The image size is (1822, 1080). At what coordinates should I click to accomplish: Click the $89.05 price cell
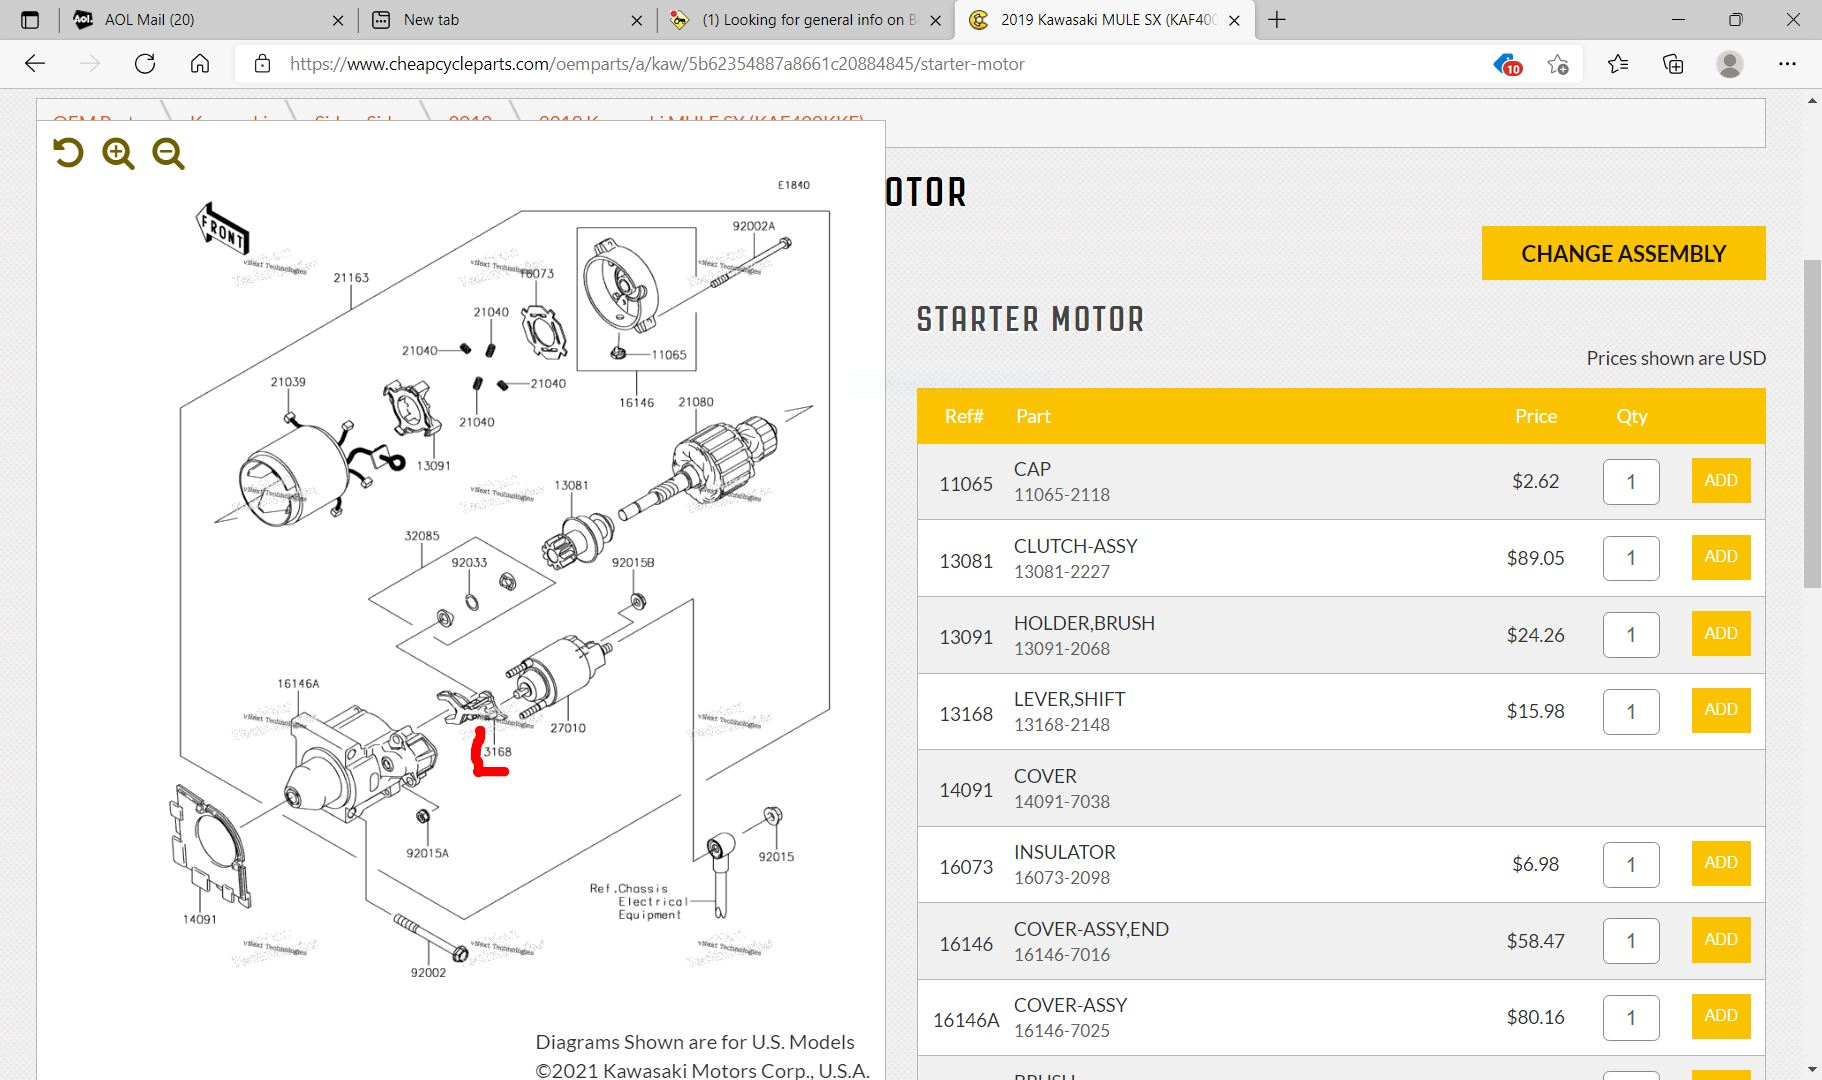pos(1535,558)
